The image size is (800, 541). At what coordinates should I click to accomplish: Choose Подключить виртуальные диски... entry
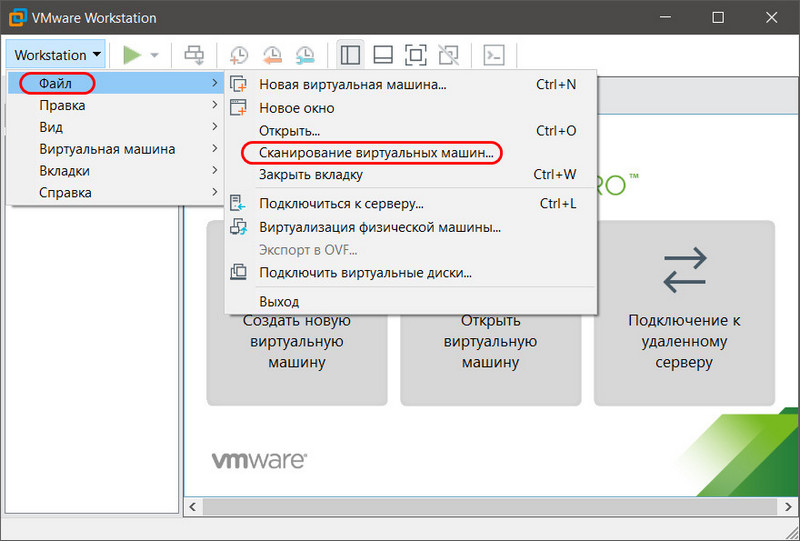tap(411, 273)
